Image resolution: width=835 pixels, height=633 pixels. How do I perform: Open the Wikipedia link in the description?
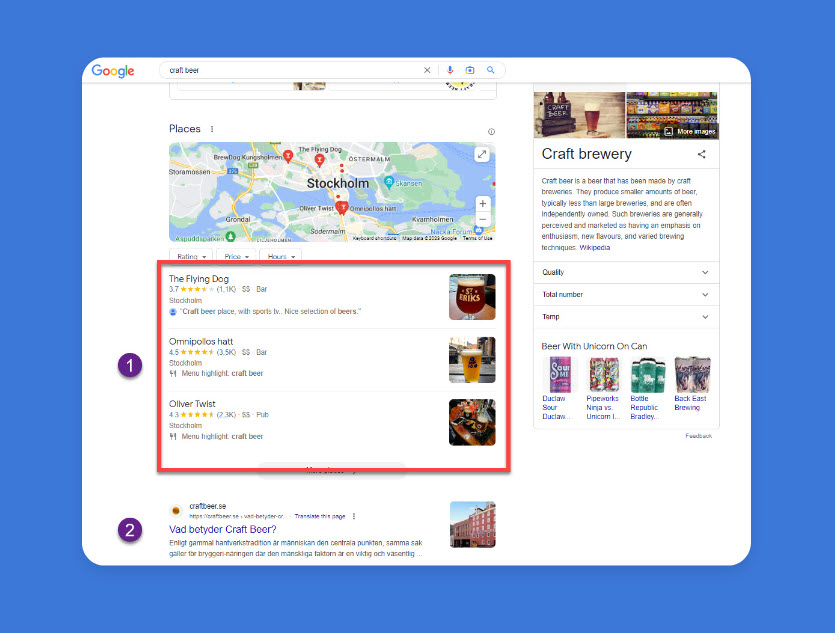click(x=594, y=247)
